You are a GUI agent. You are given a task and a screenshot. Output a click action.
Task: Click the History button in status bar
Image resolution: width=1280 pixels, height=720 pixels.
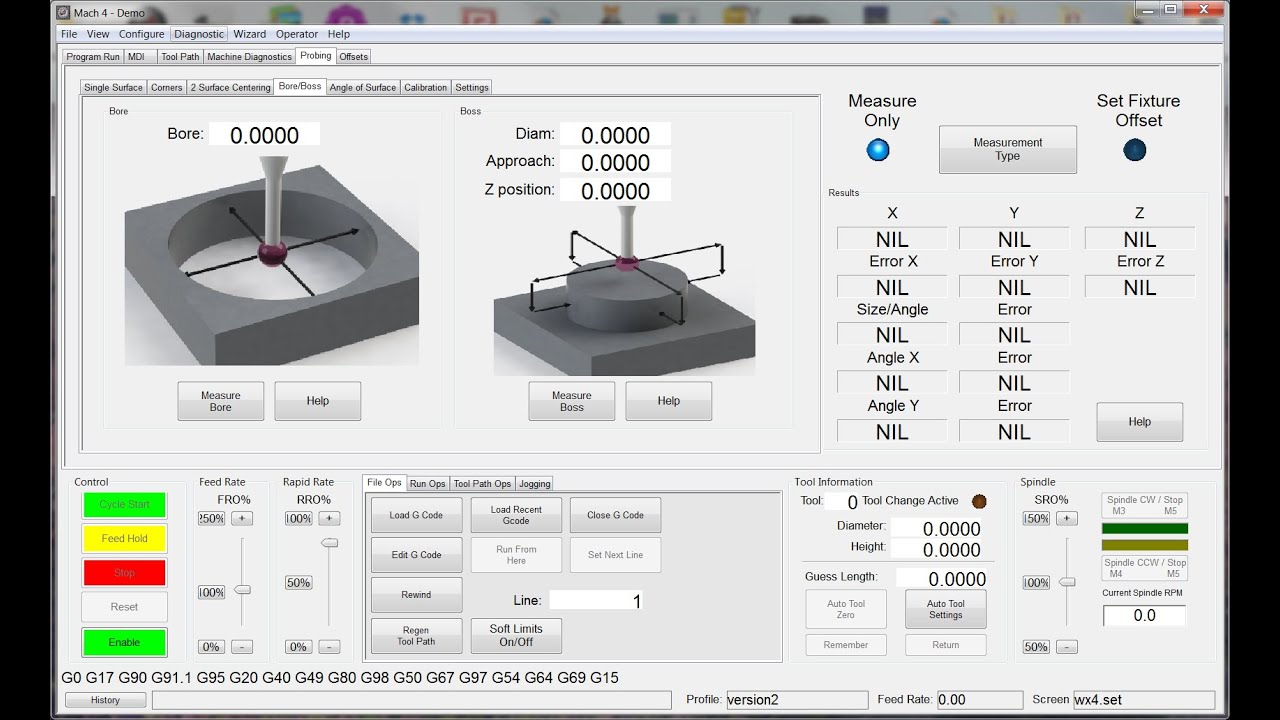click(x=106, y=700)
